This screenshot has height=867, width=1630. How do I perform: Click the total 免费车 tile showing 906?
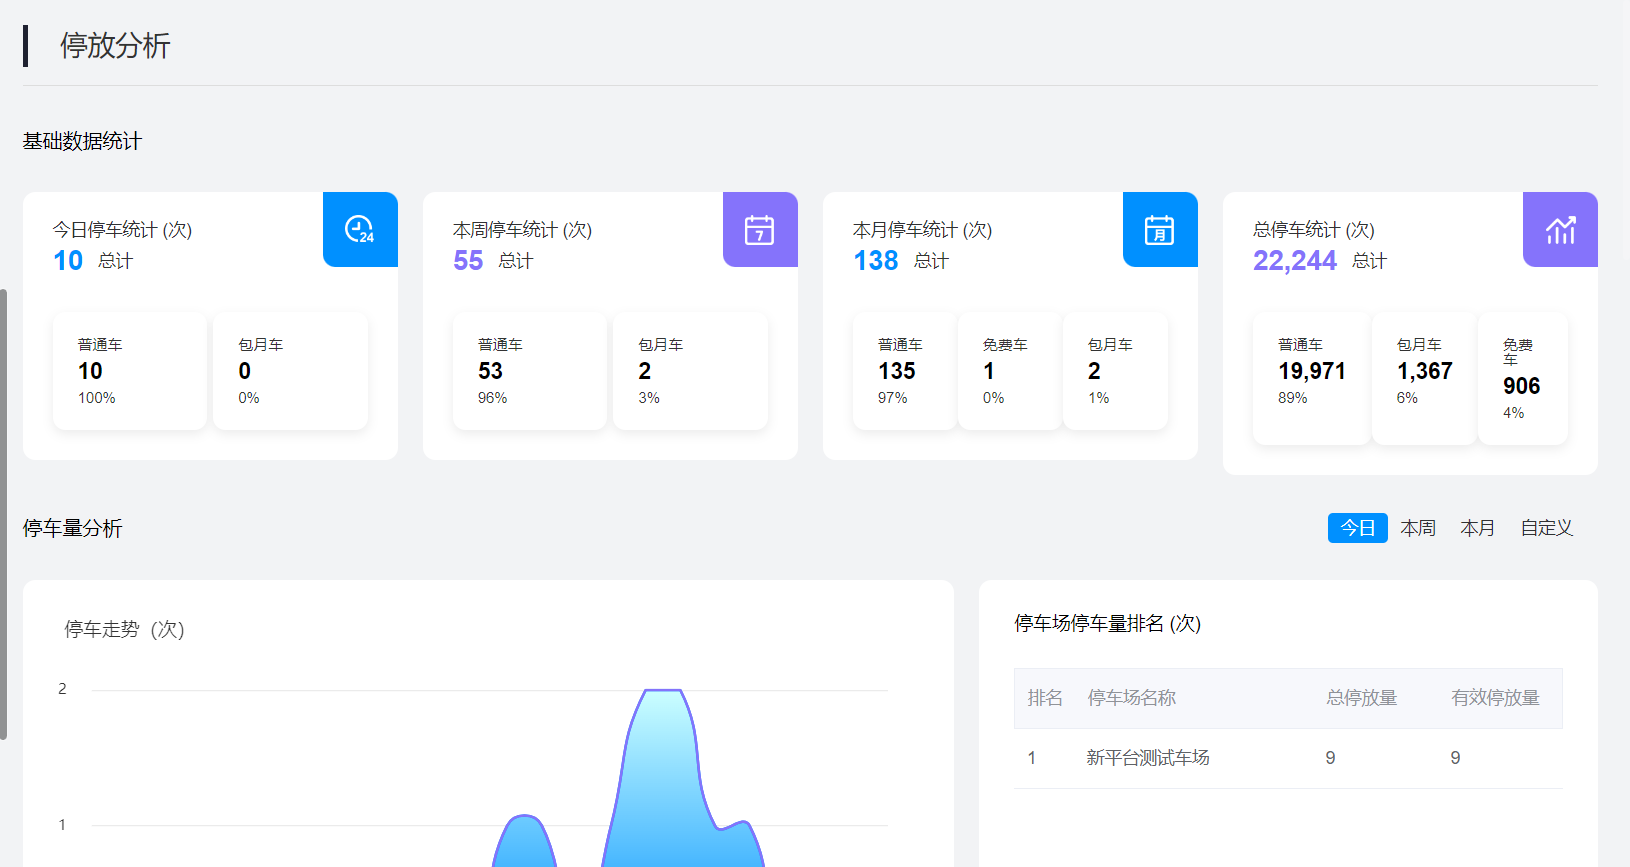[x=1522, y=378]
